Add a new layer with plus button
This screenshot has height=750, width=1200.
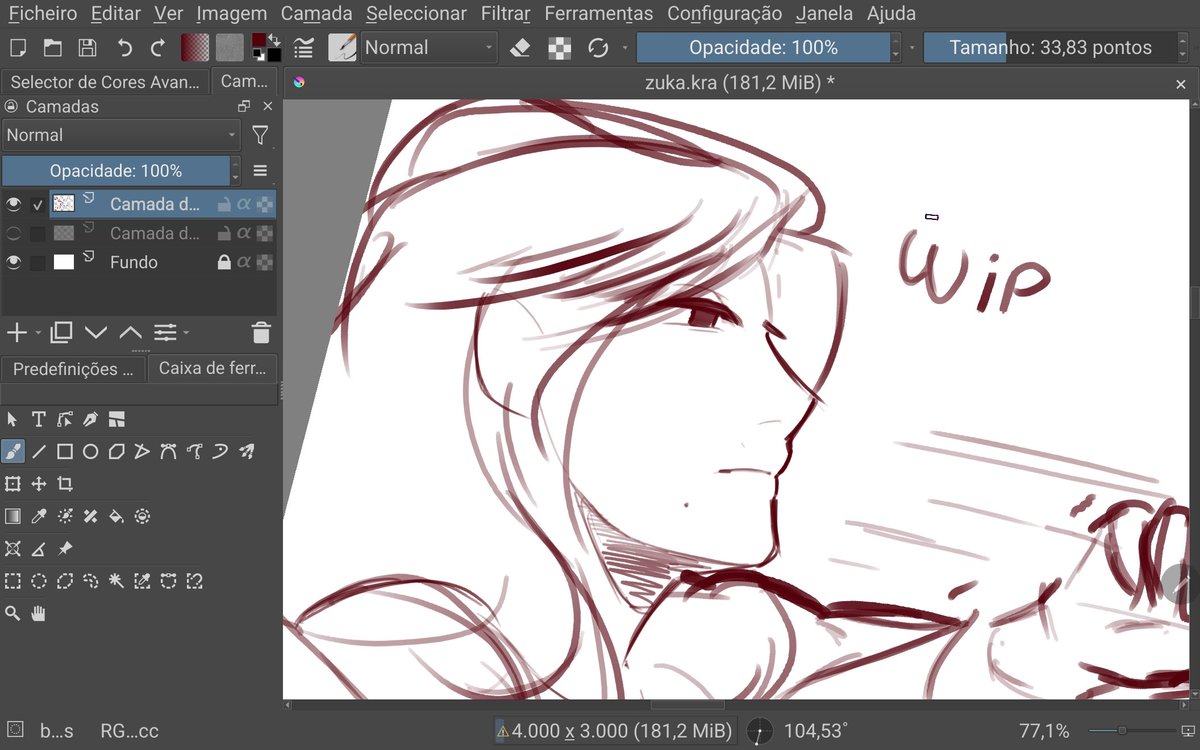16,332
